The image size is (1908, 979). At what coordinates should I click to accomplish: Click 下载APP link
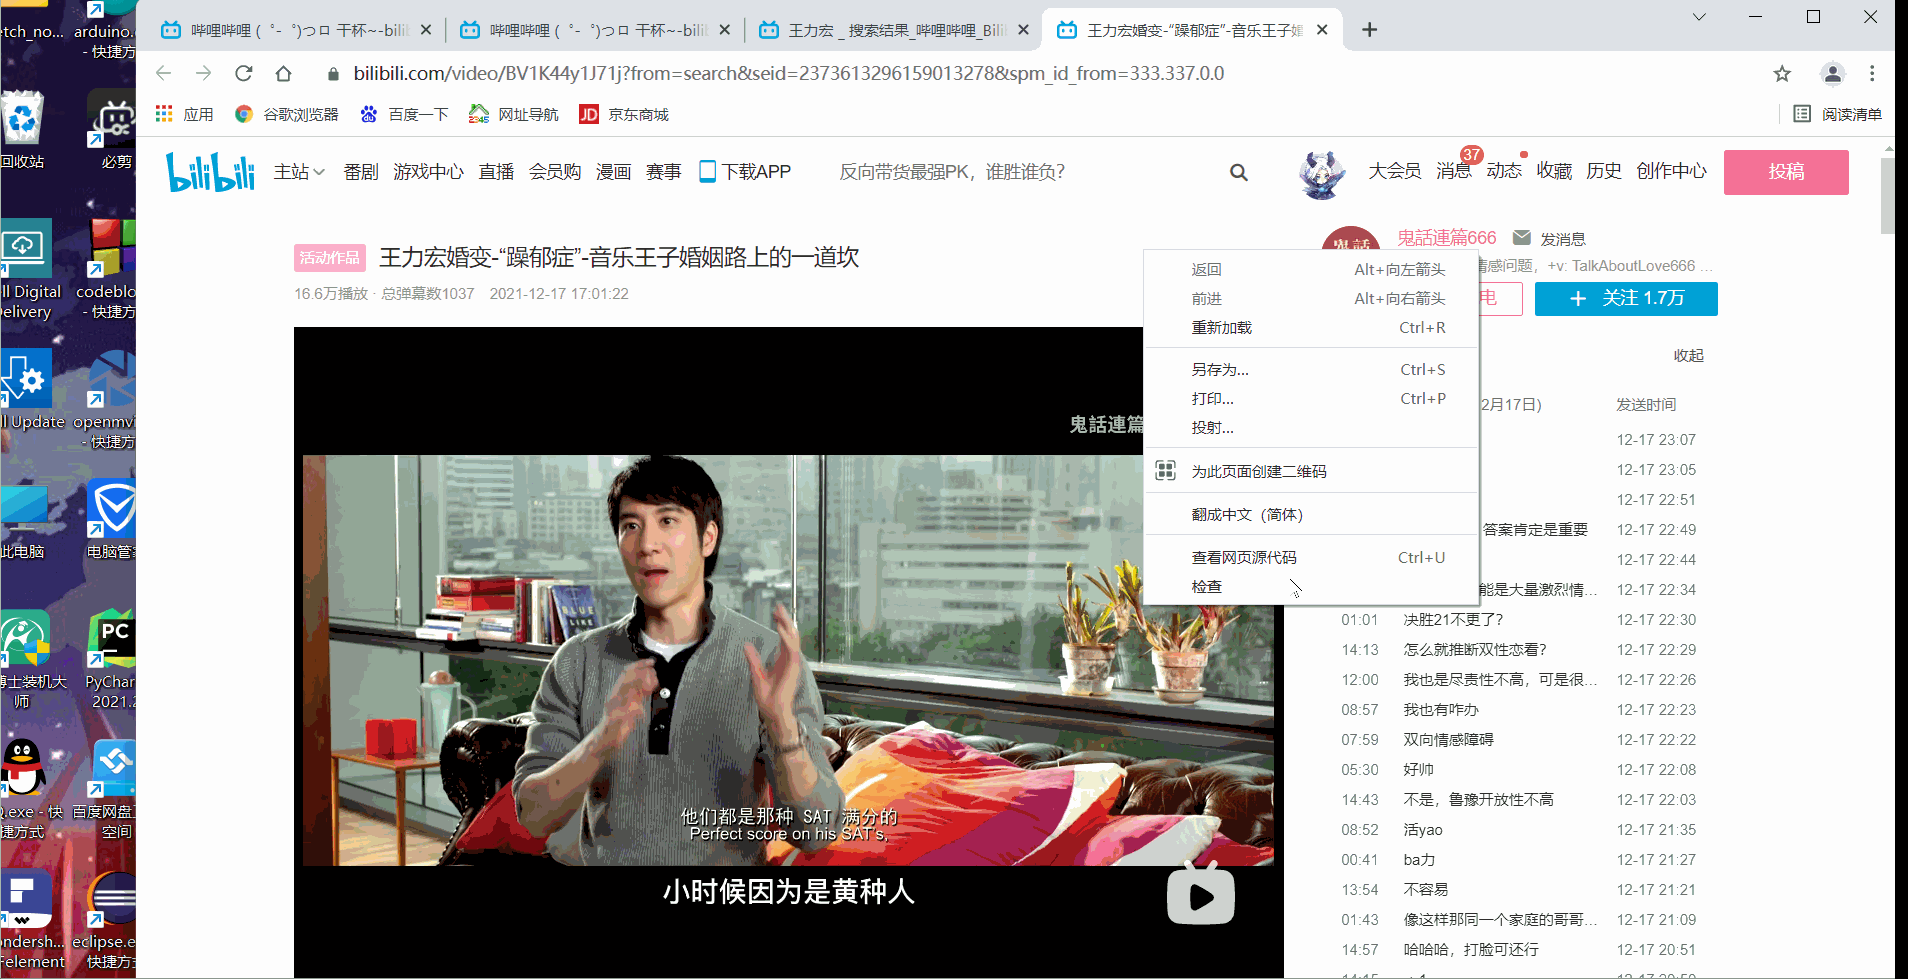pyautogui.click(x=745, y=172)
